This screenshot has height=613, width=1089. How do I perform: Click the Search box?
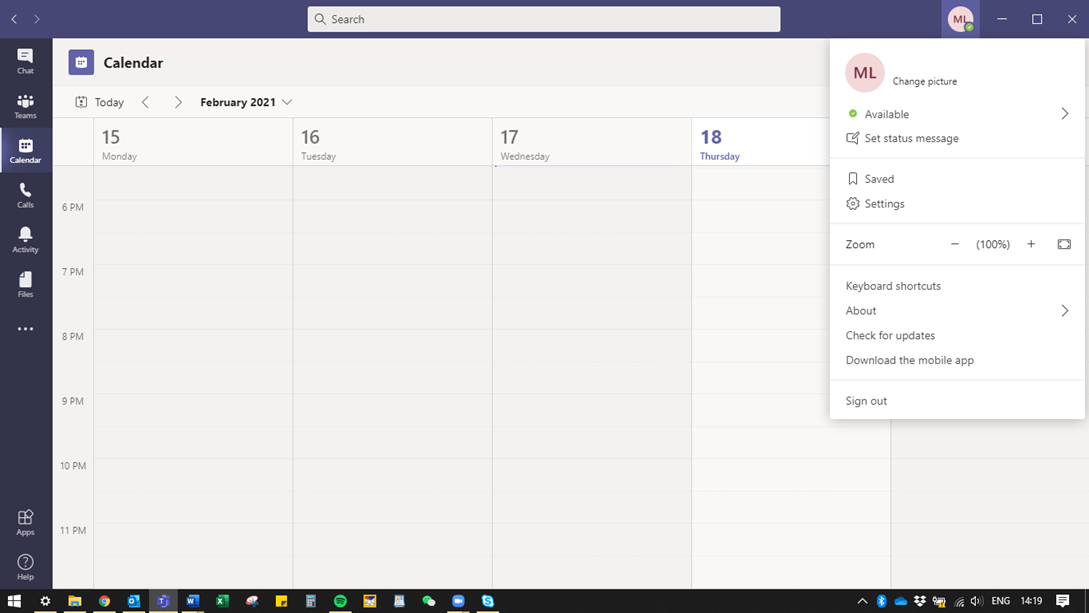tap(544, 19)
